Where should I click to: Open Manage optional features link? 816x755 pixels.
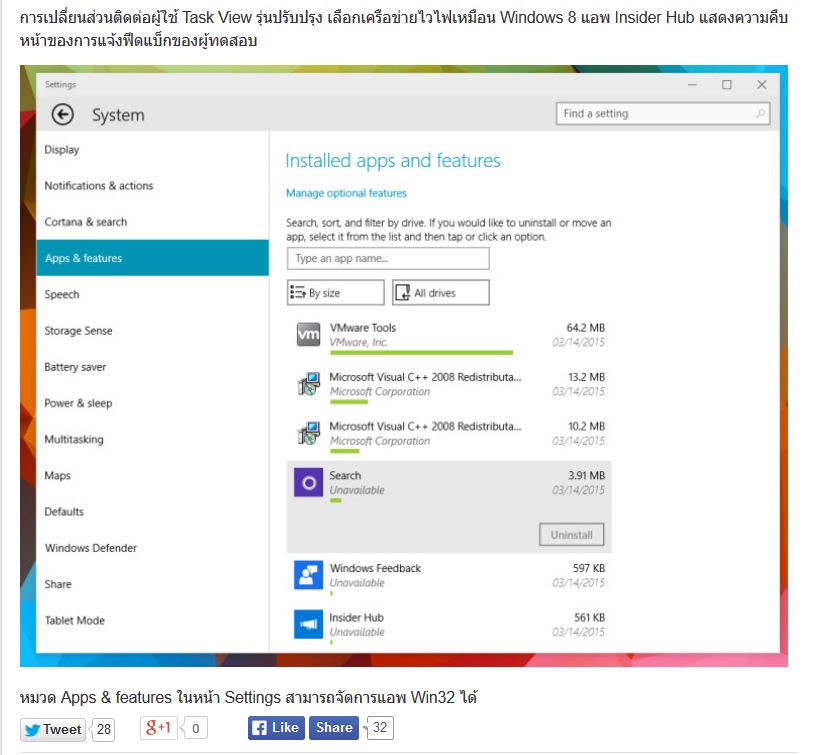pyautogui.click(x=346, y=193)
